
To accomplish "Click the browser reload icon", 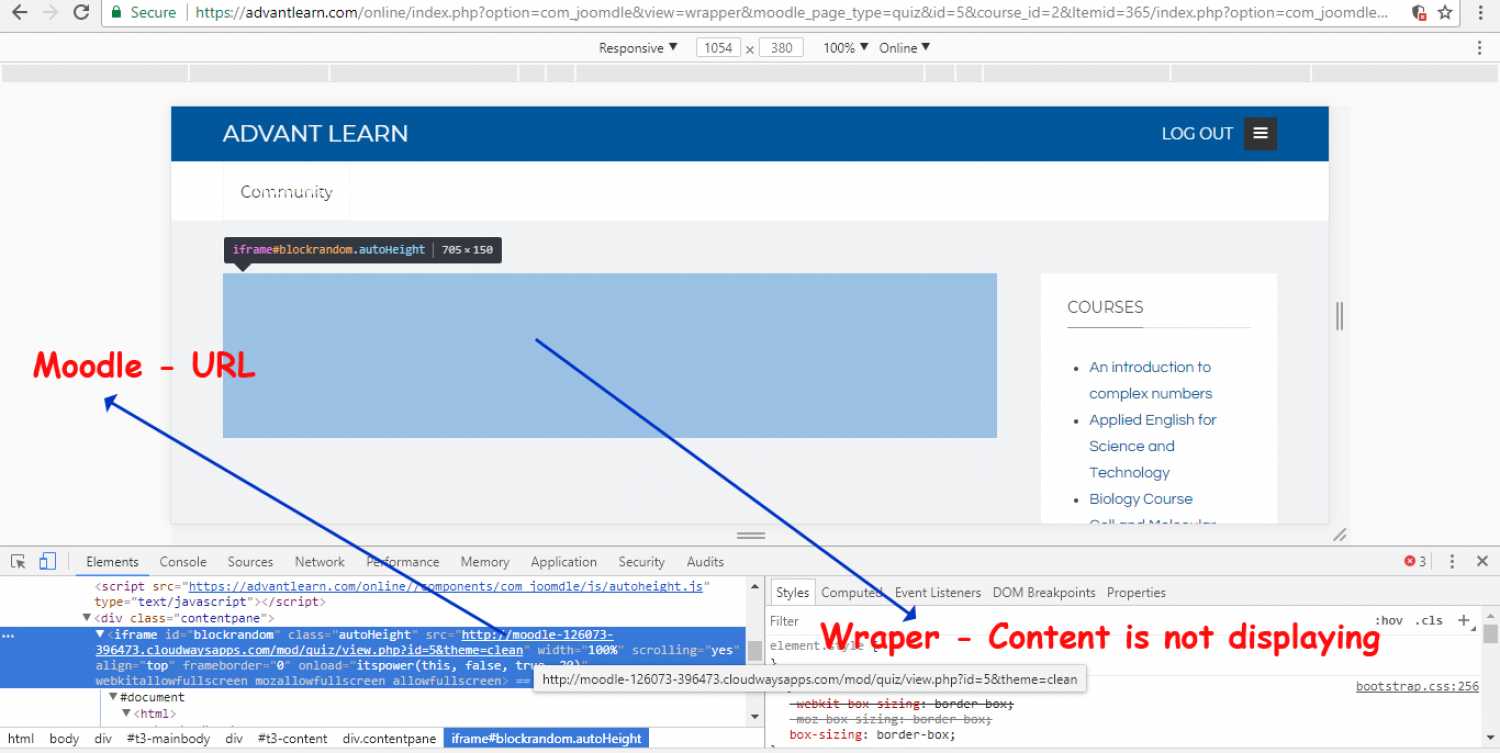I will tap(82, 13).
